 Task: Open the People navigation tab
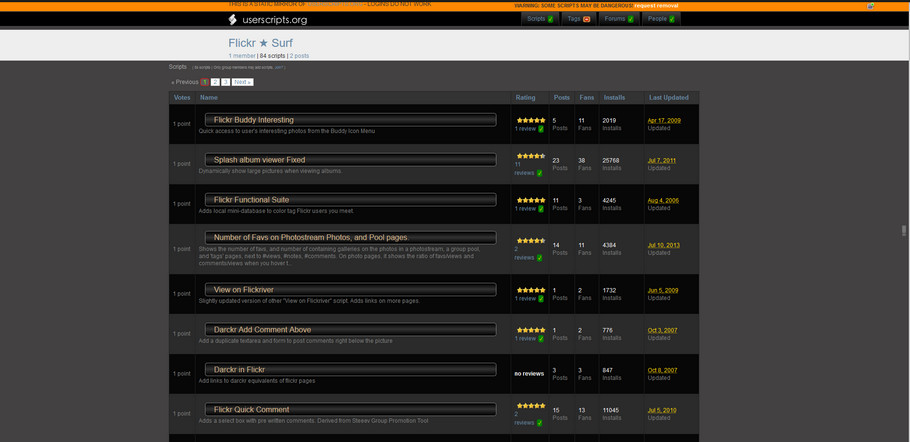coord(661,19)
